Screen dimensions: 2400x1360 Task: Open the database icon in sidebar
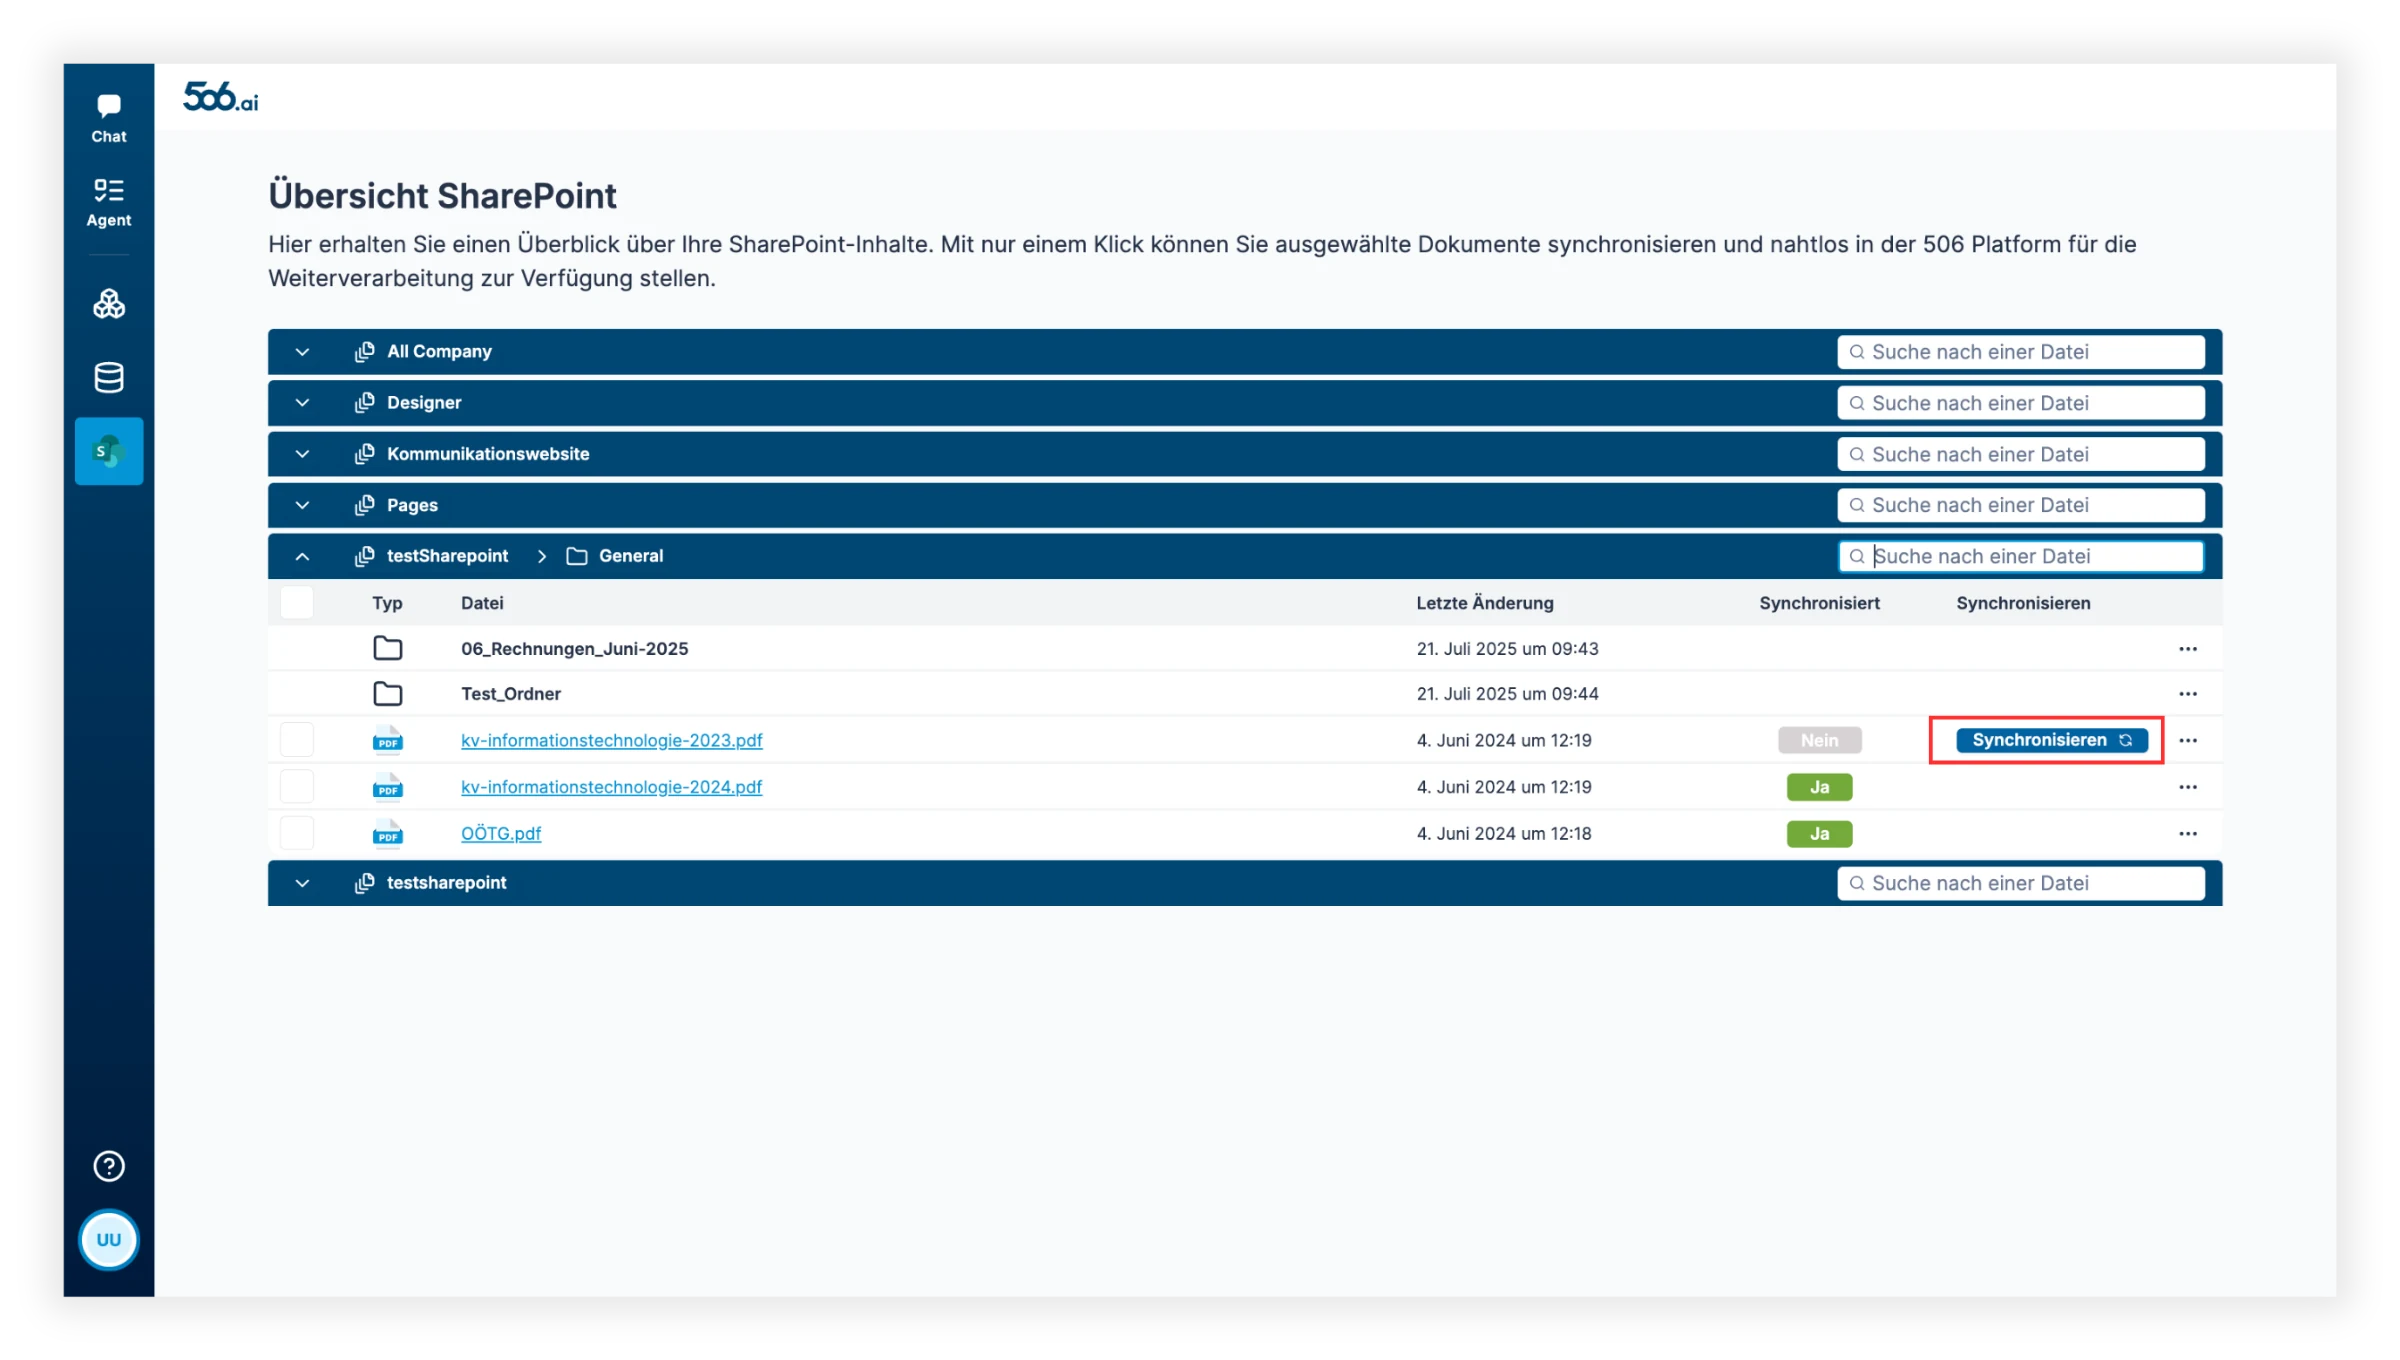(x=109, y=378)
